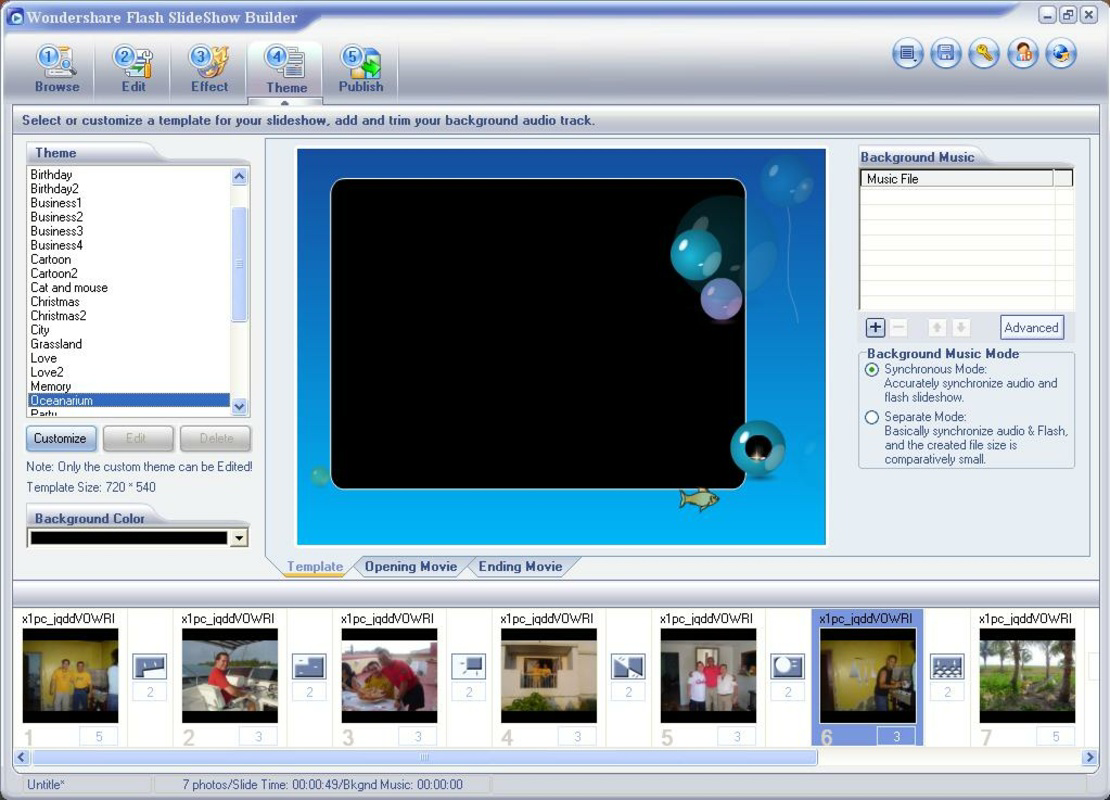Select slide 1 thumbnail
Viewport: 1110px width, 800px height.
coord(70,675)
